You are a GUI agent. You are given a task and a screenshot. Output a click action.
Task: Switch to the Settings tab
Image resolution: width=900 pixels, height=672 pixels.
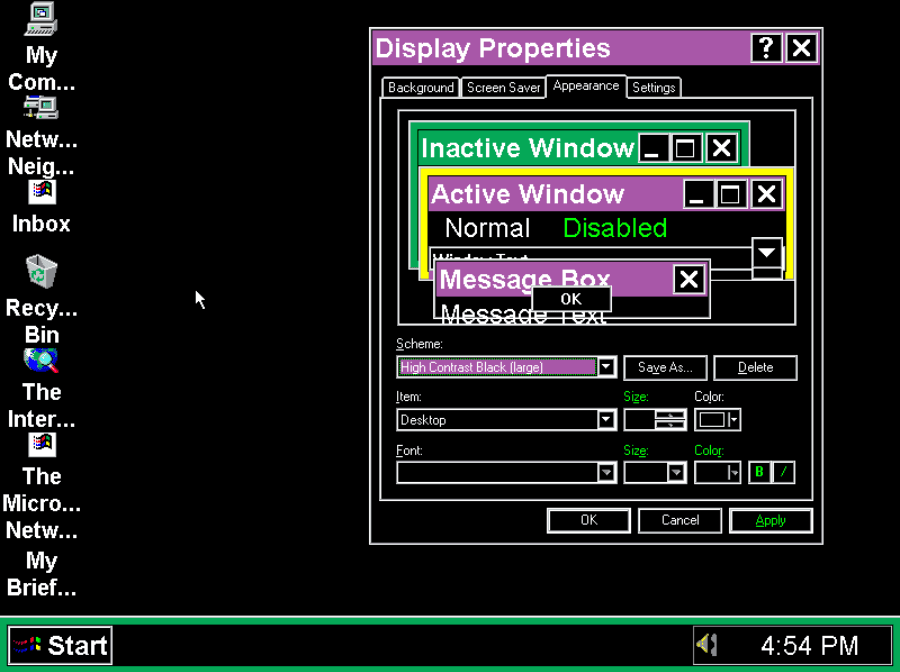click(x=653, y=87)
